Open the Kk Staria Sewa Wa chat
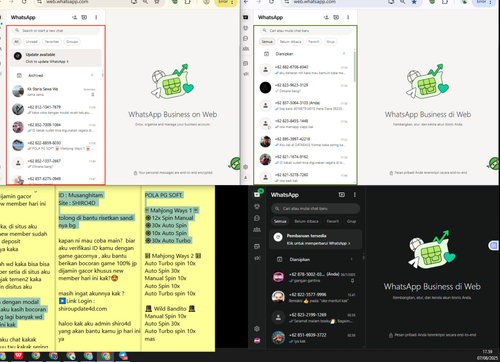The width and height of the screenshot is (500, 362). click(x=56, y=92)
